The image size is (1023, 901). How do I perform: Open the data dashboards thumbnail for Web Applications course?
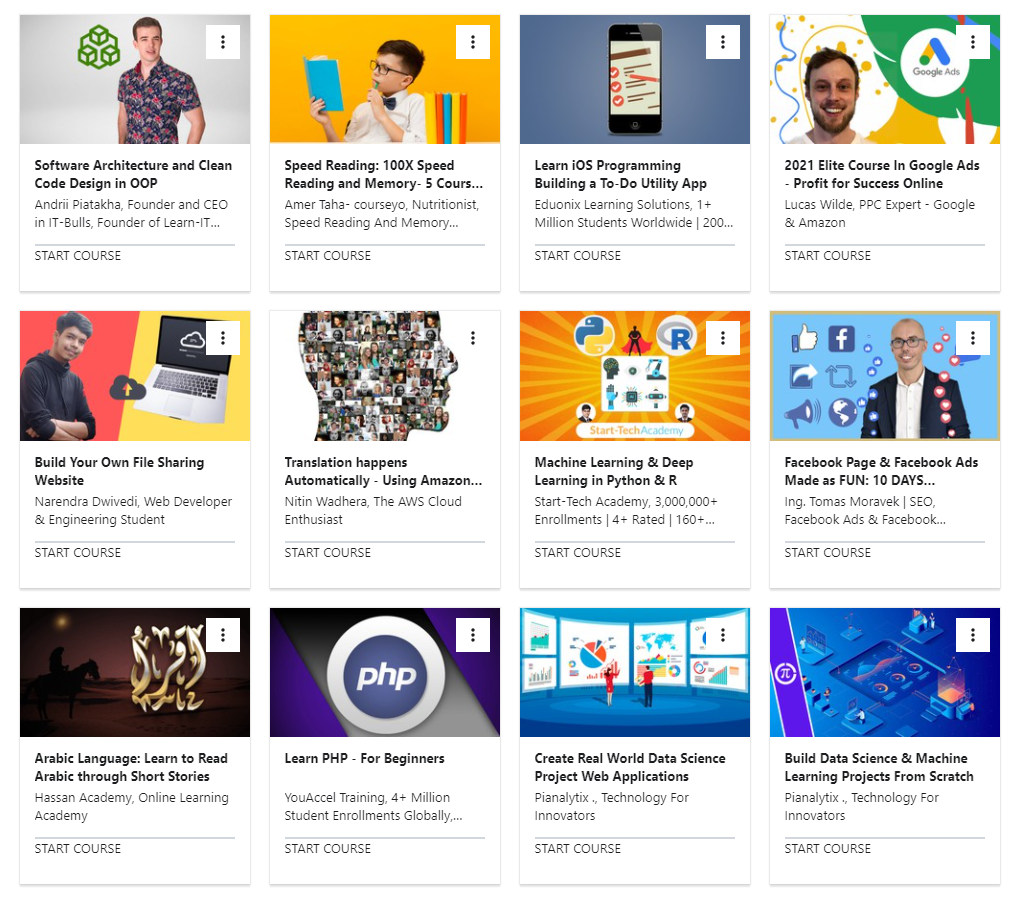pyautogui.click(x=635, y=673)
